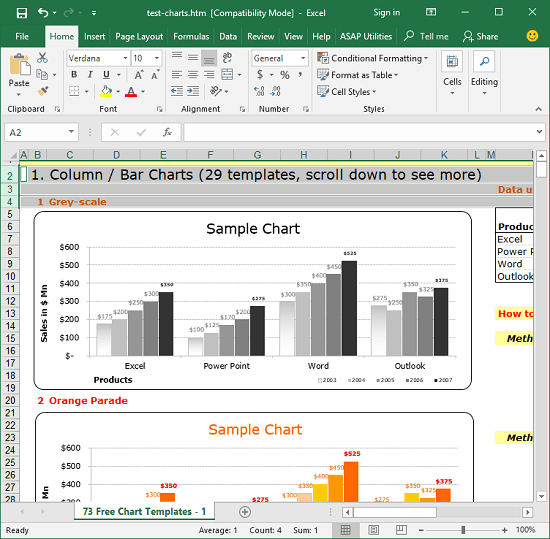This screenshot has height=539, width=550.
Task: Switch to Page Layout view
Action: 374,530
